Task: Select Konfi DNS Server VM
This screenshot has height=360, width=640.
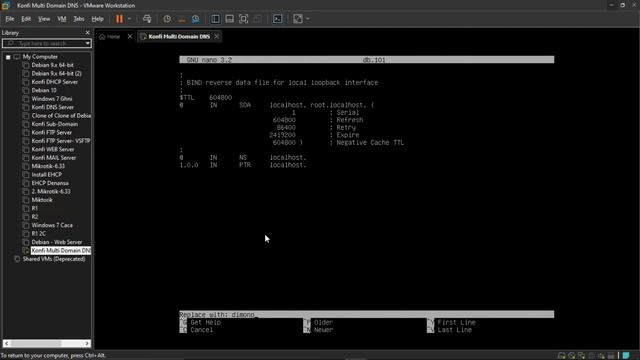Action: click(53, 107)
